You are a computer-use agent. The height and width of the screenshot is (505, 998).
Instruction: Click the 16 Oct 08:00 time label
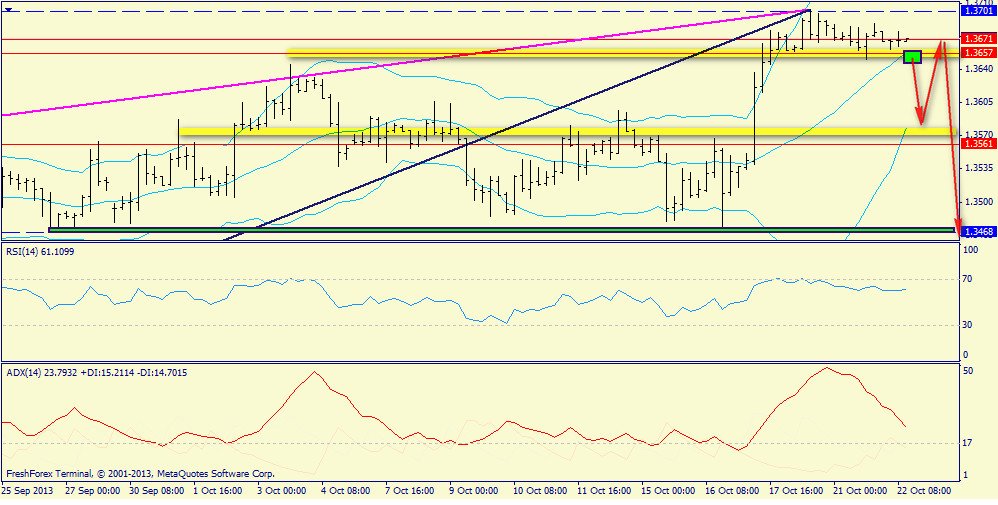click(733, 491)
